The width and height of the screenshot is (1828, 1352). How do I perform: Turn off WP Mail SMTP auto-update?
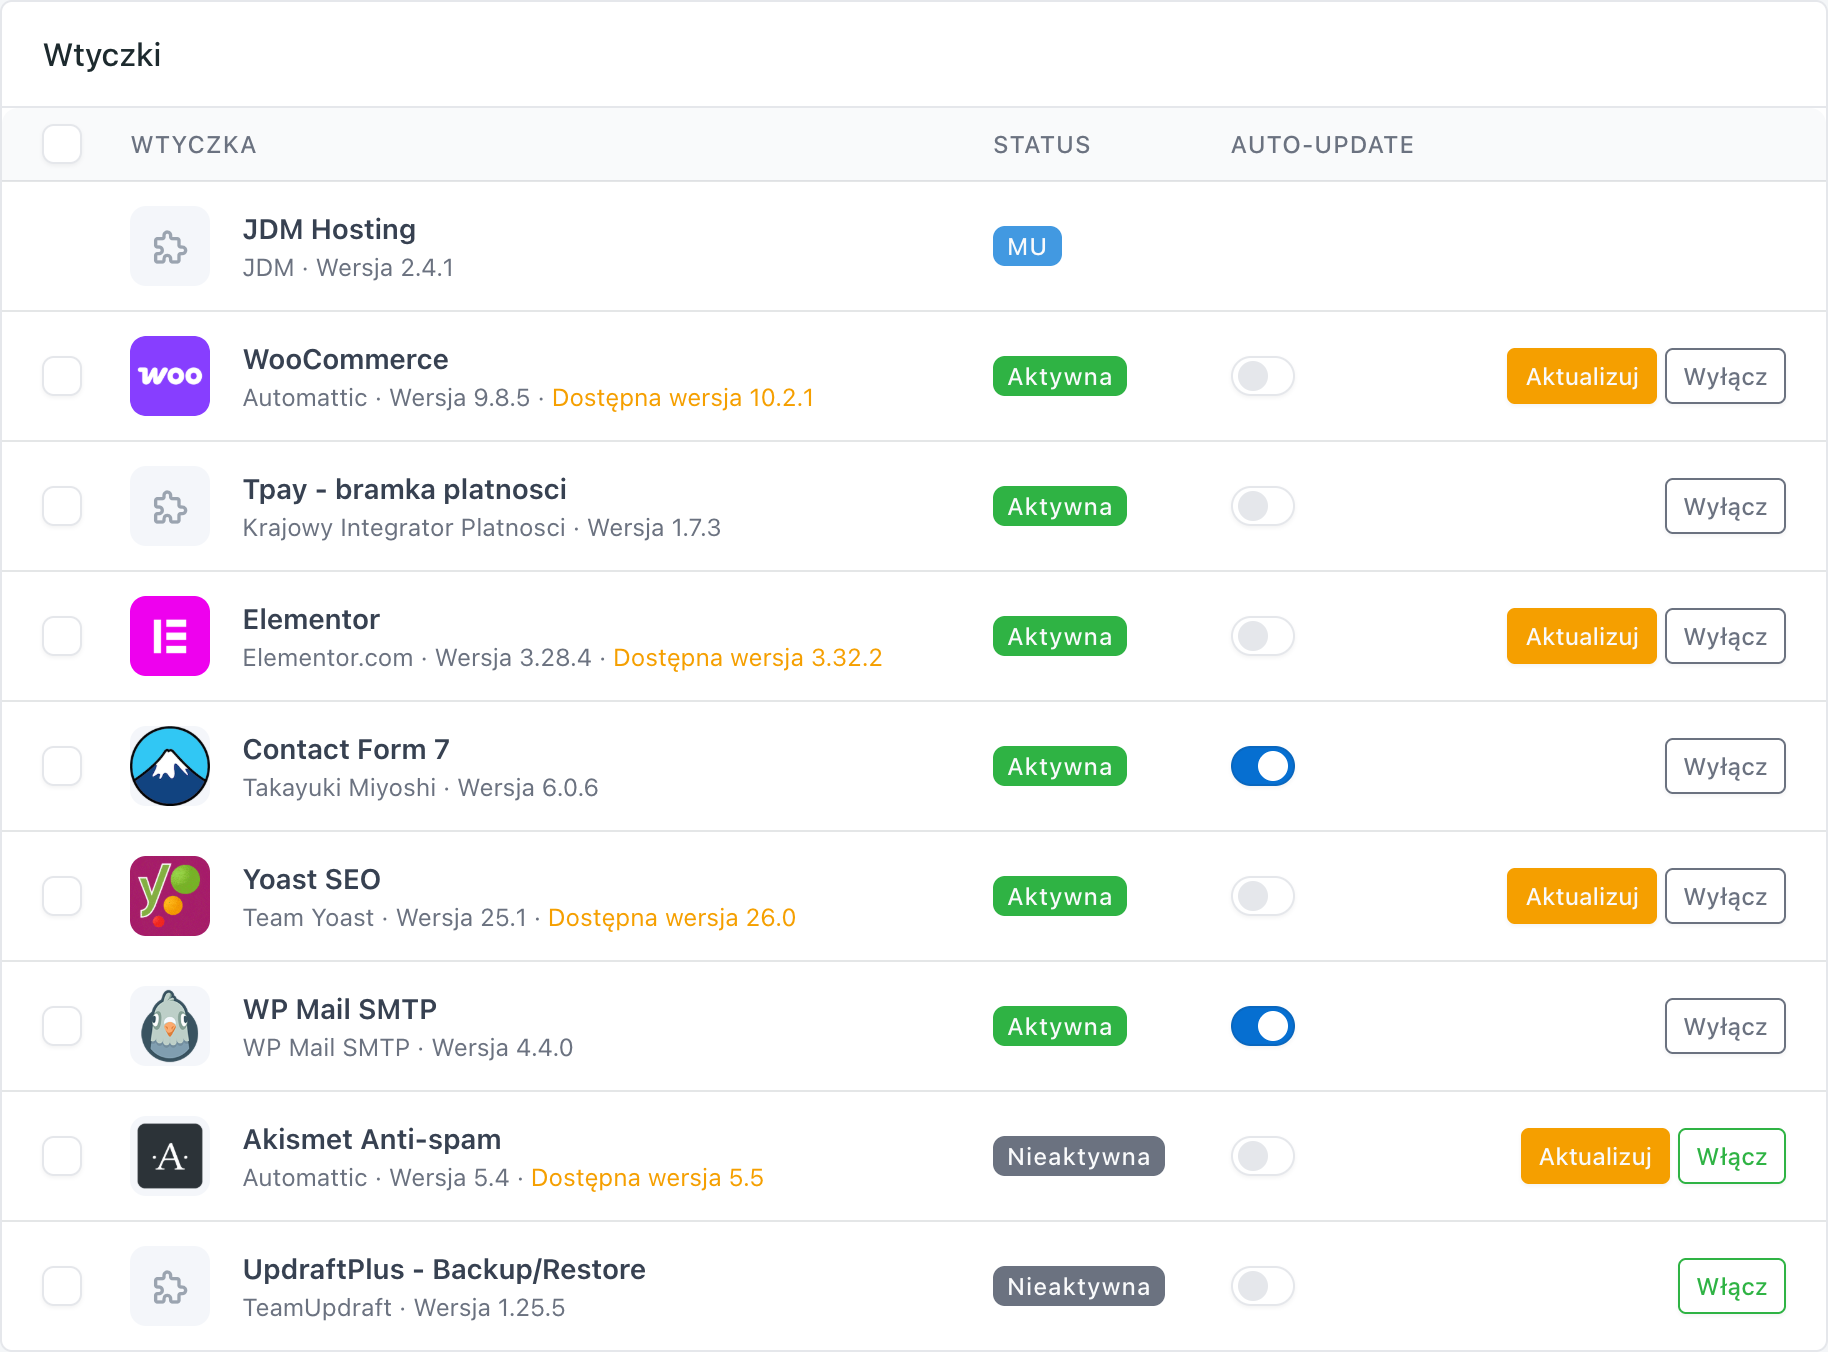[1263, 1026]
